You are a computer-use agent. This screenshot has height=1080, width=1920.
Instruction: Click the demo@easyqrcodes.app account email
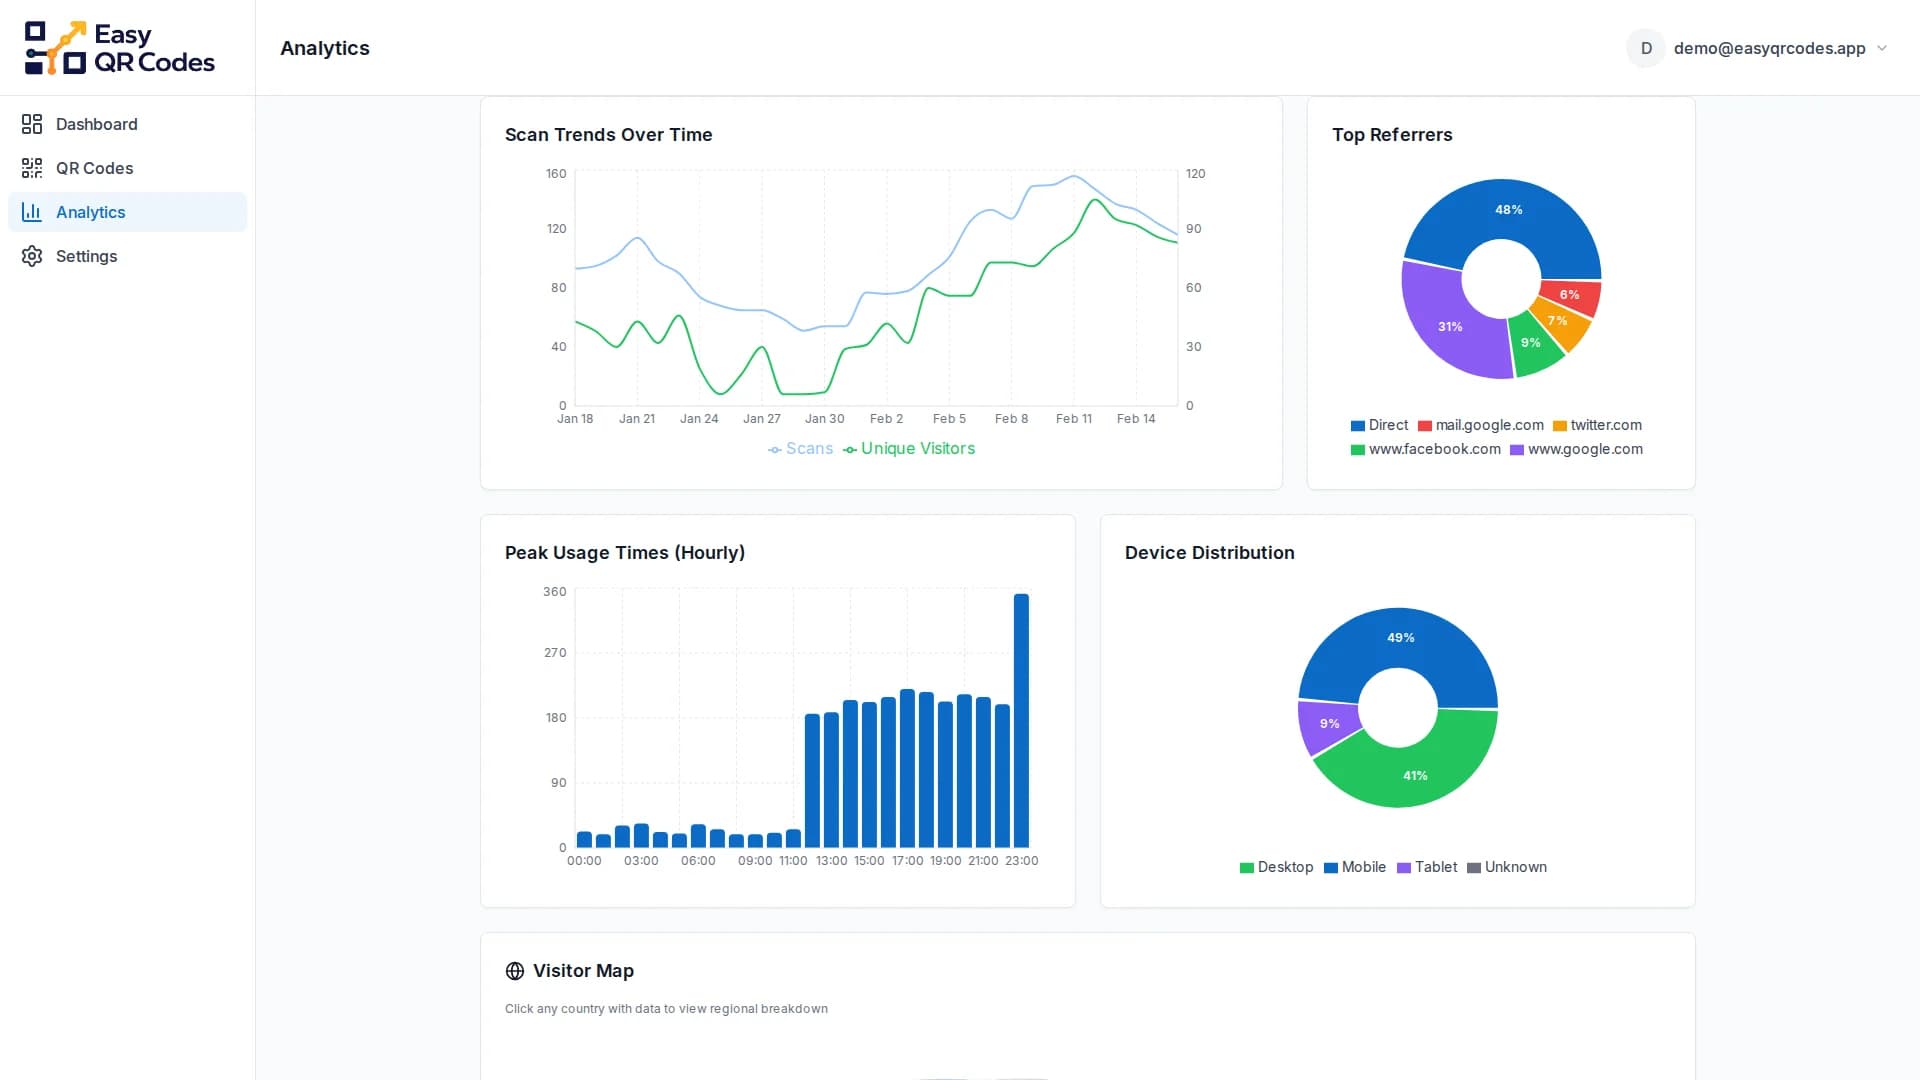pos(1769,48)
